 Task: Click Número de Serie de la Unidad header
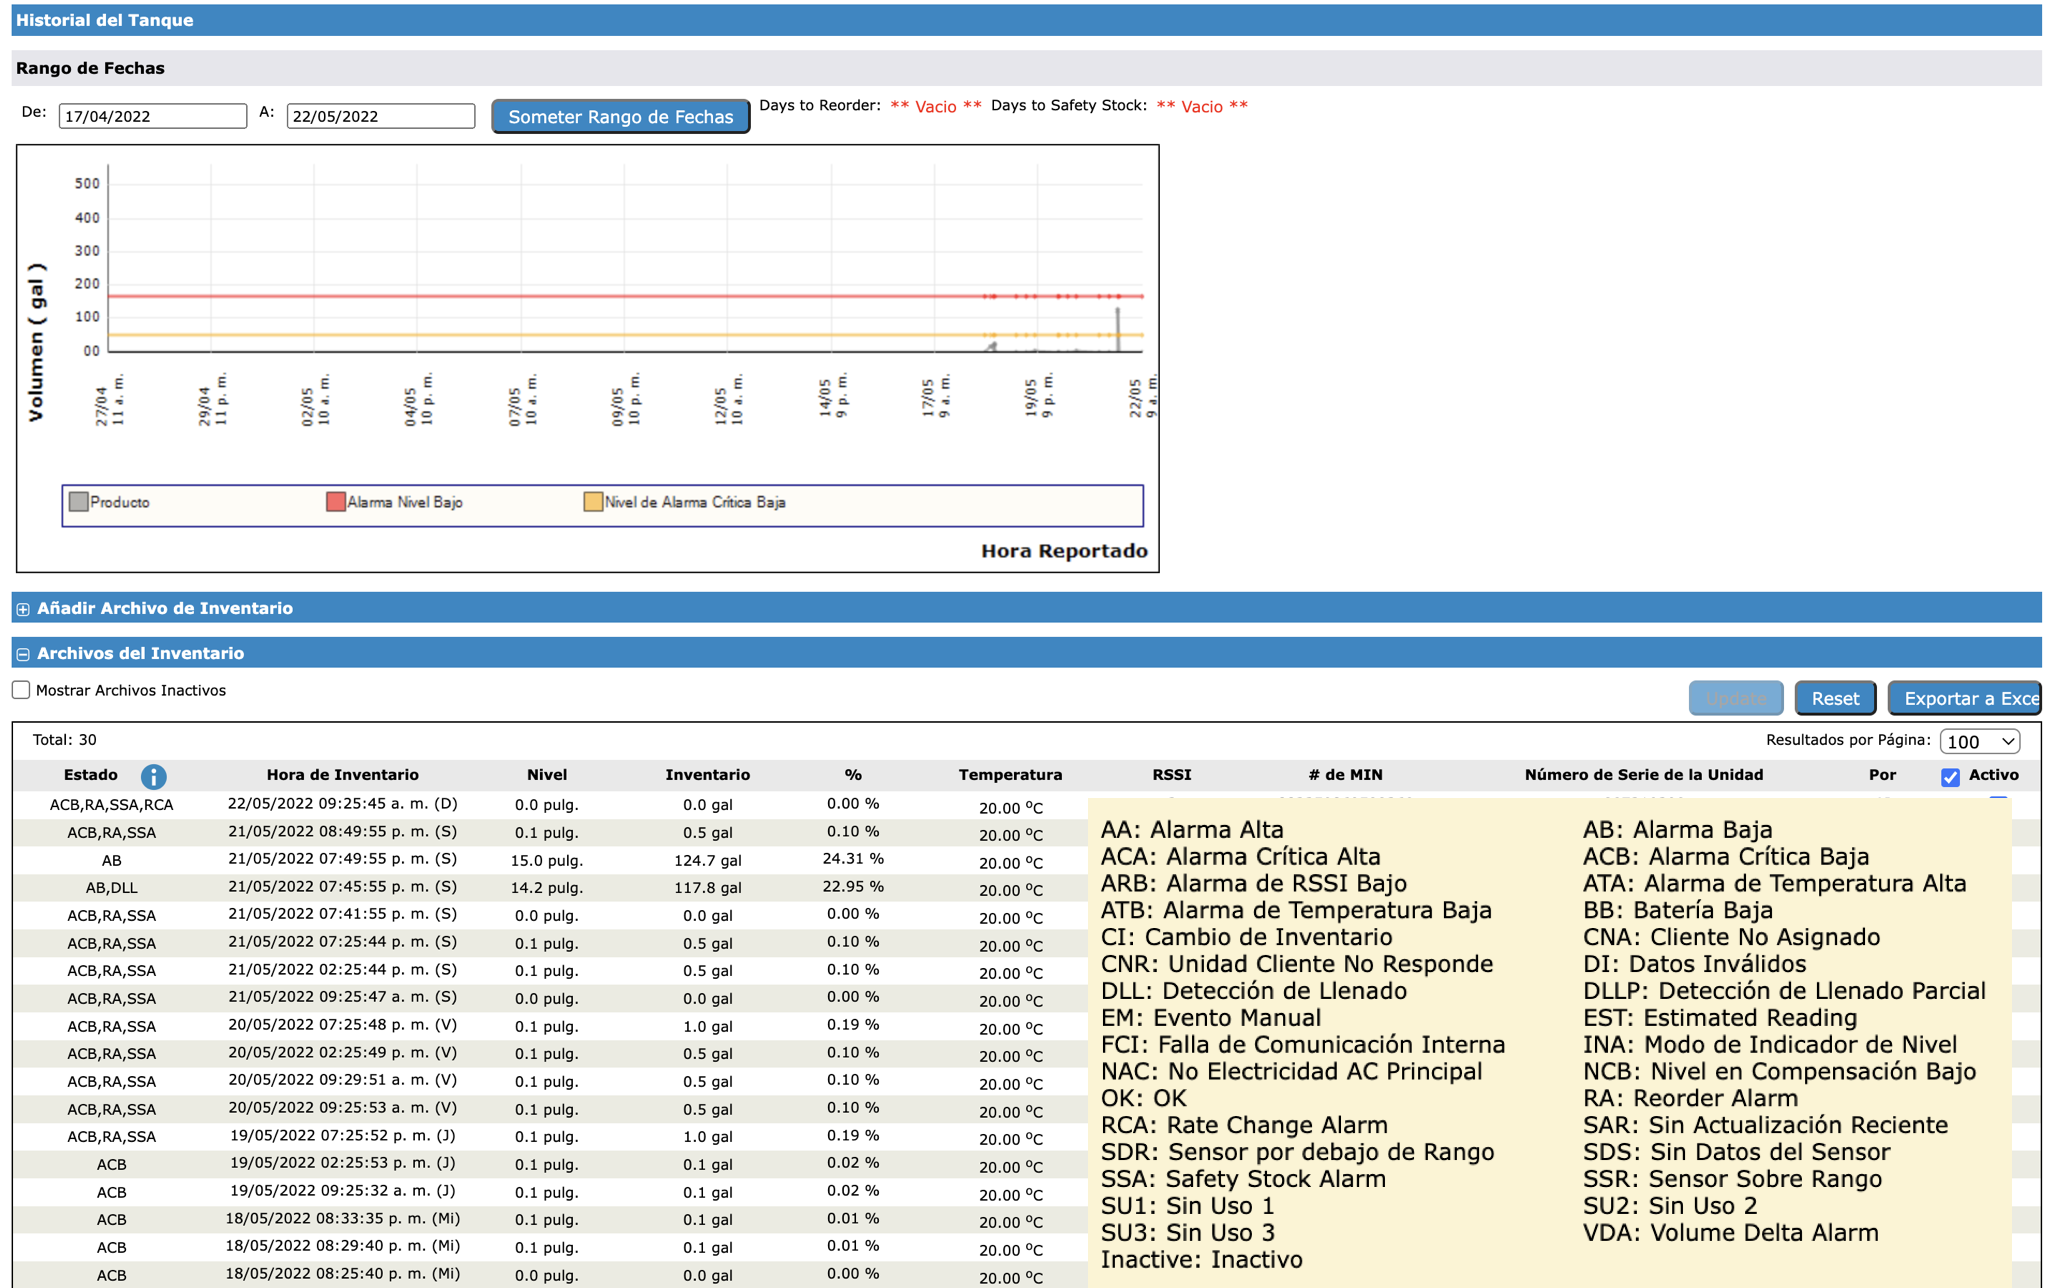pos(1644,775)
